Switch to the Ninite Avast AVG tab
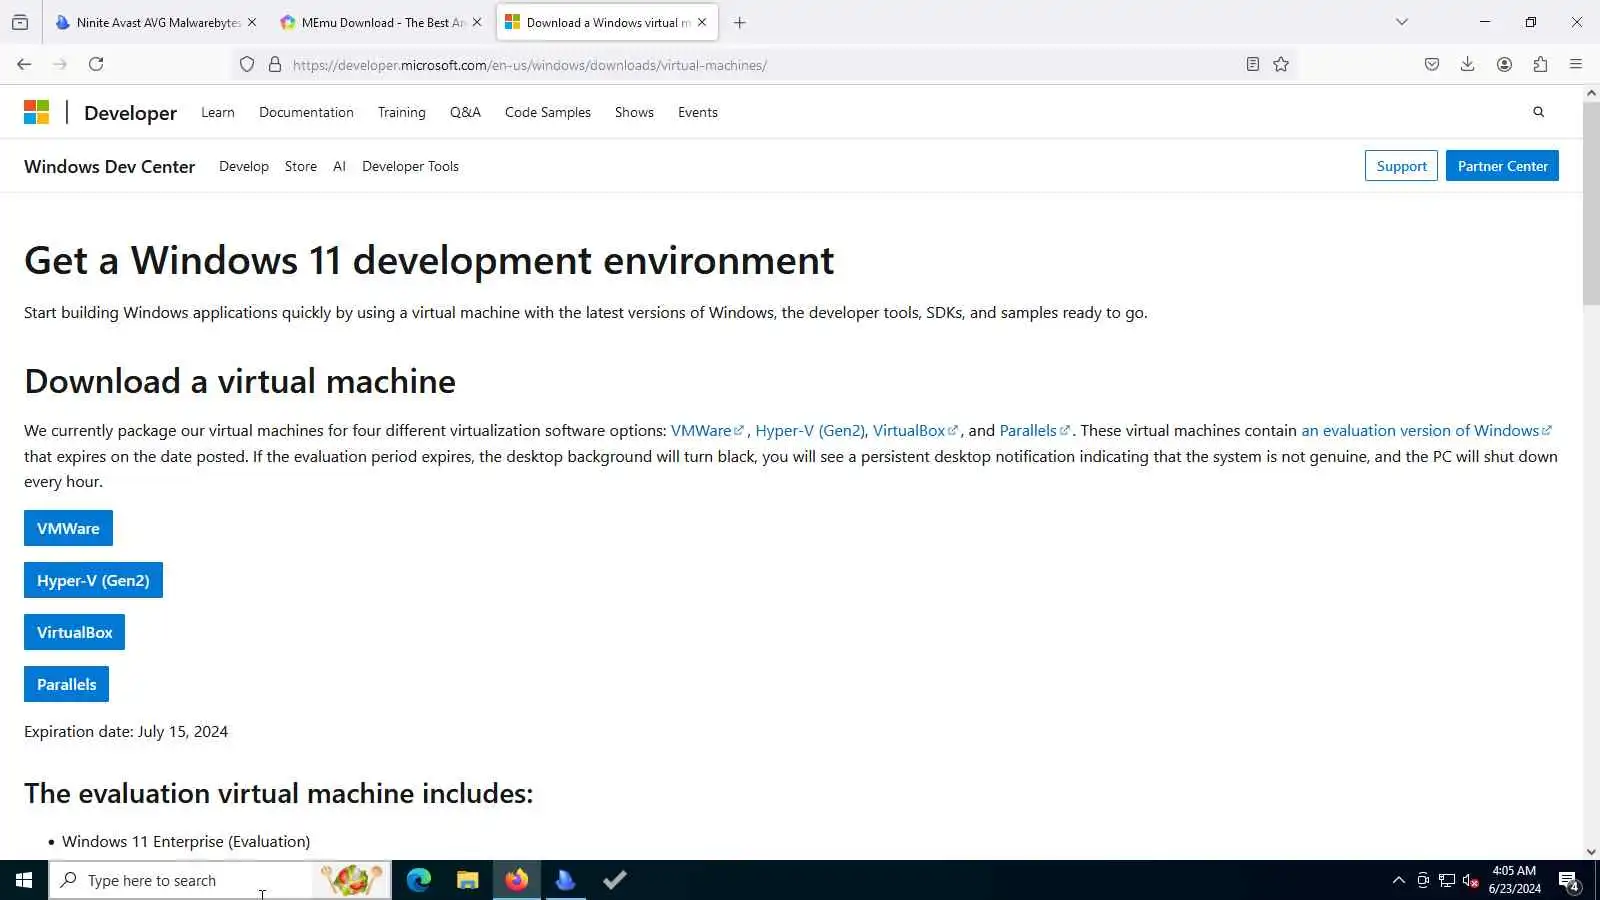Image resolution: width=1600 pixels, height=900 pixels. [148, 22]
